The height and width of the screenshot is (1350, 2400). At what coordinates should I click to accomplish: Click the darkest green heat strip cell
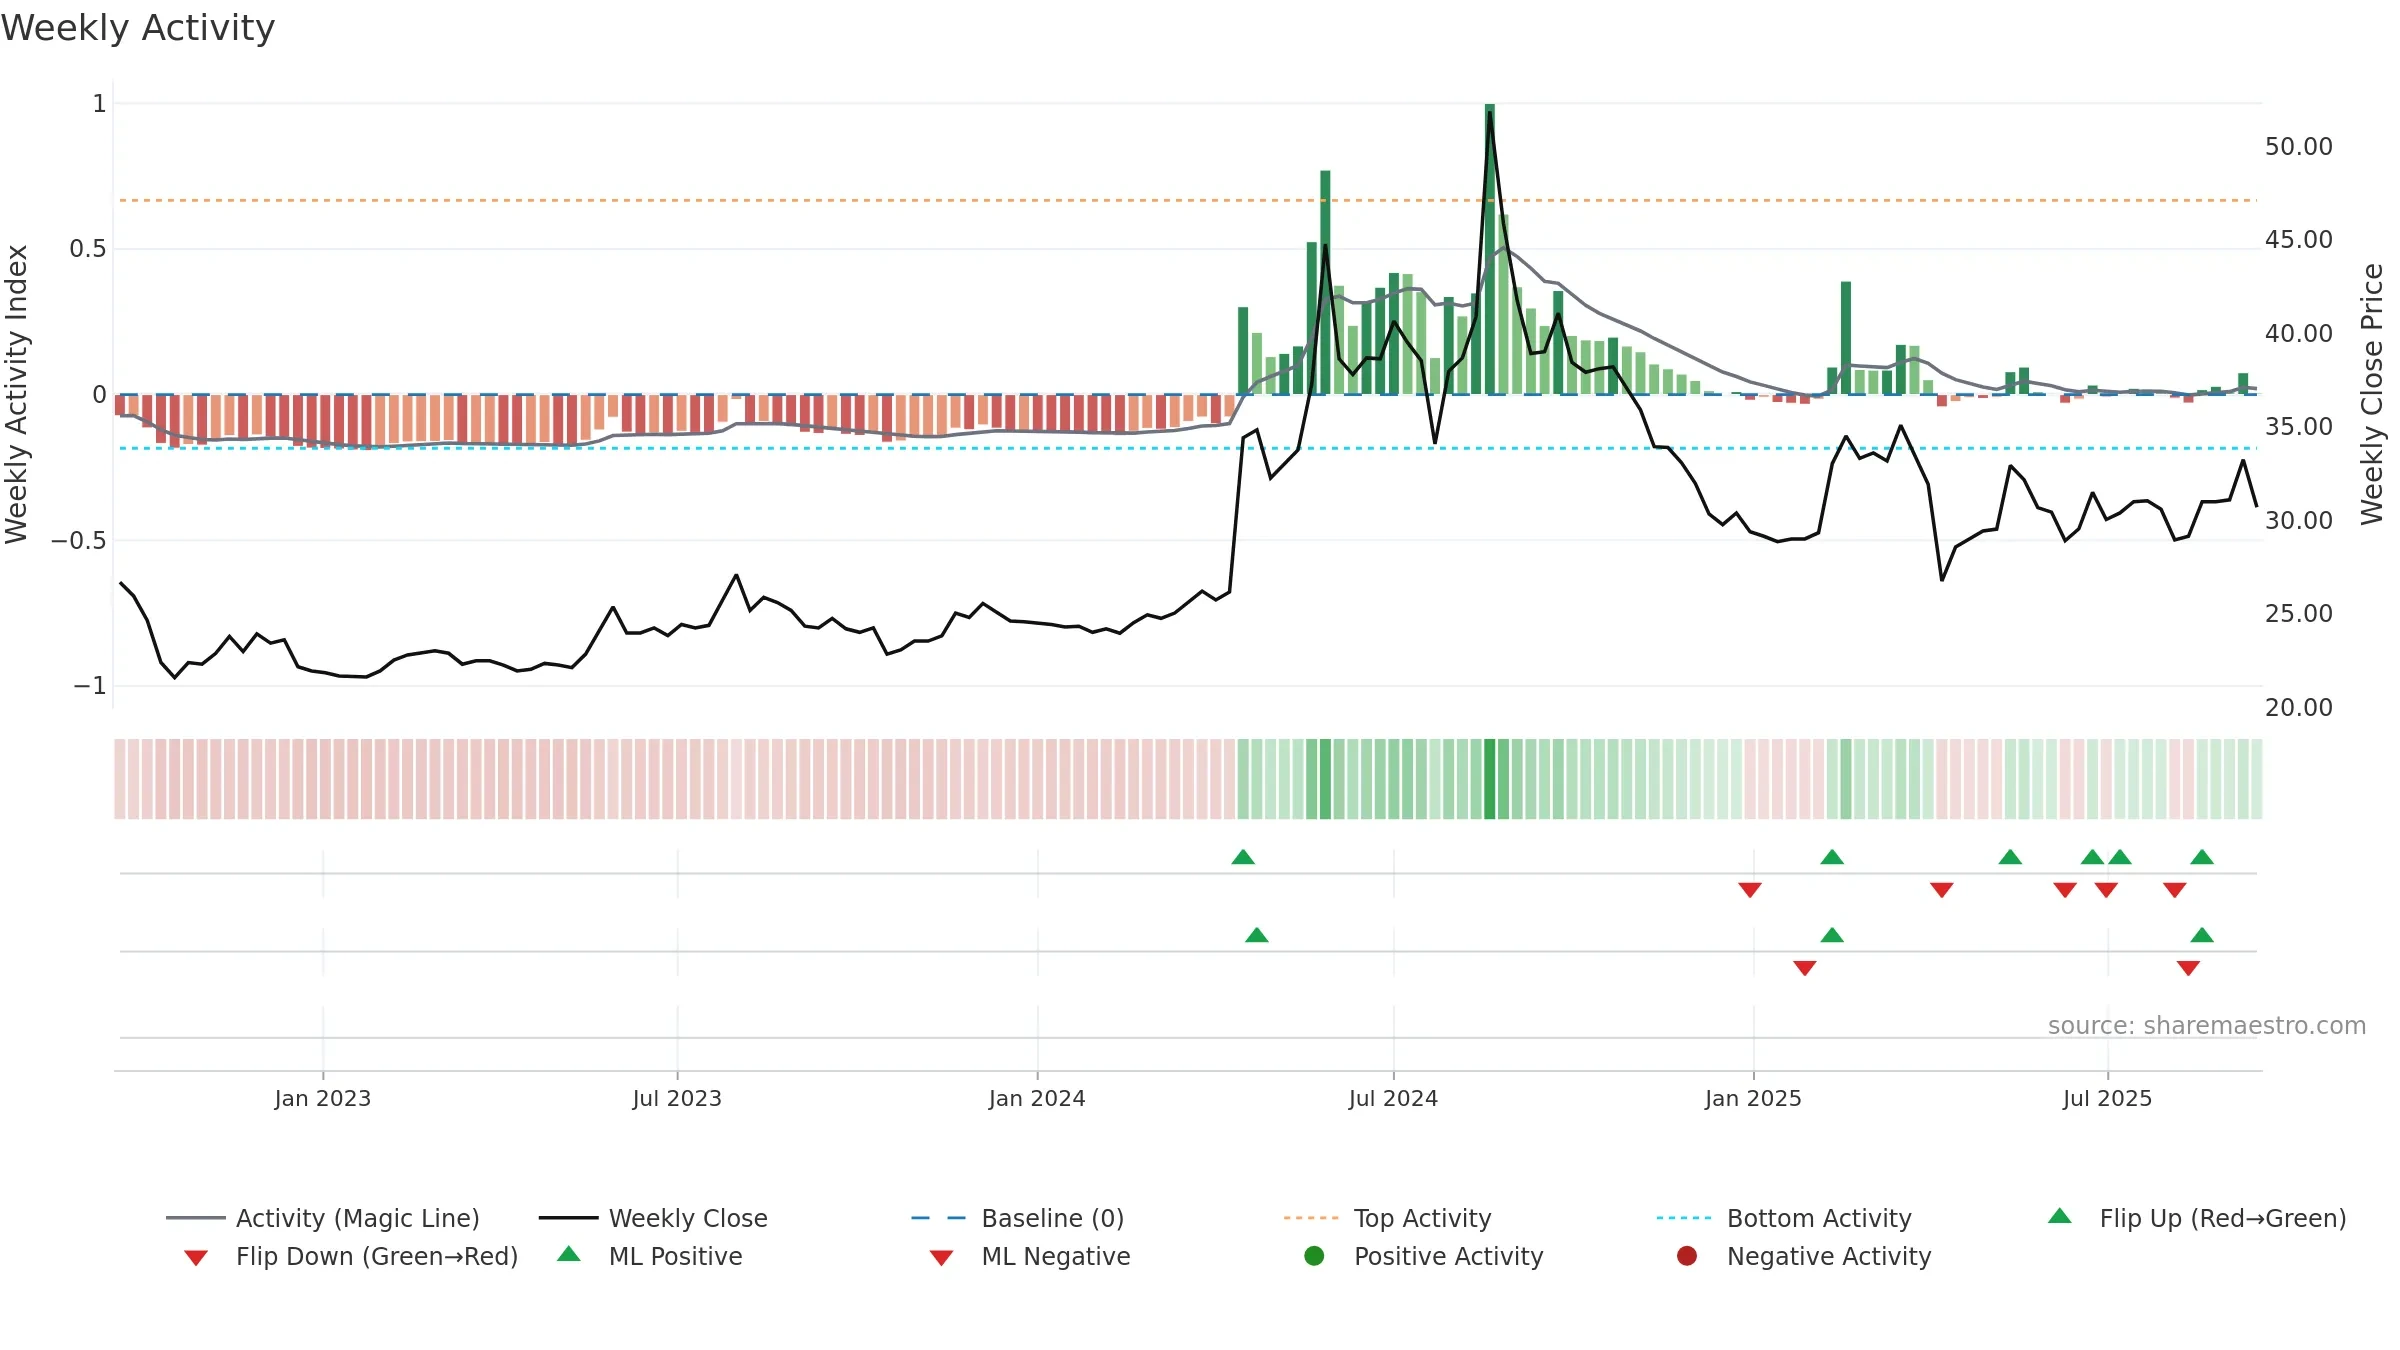pos(1490,779)
